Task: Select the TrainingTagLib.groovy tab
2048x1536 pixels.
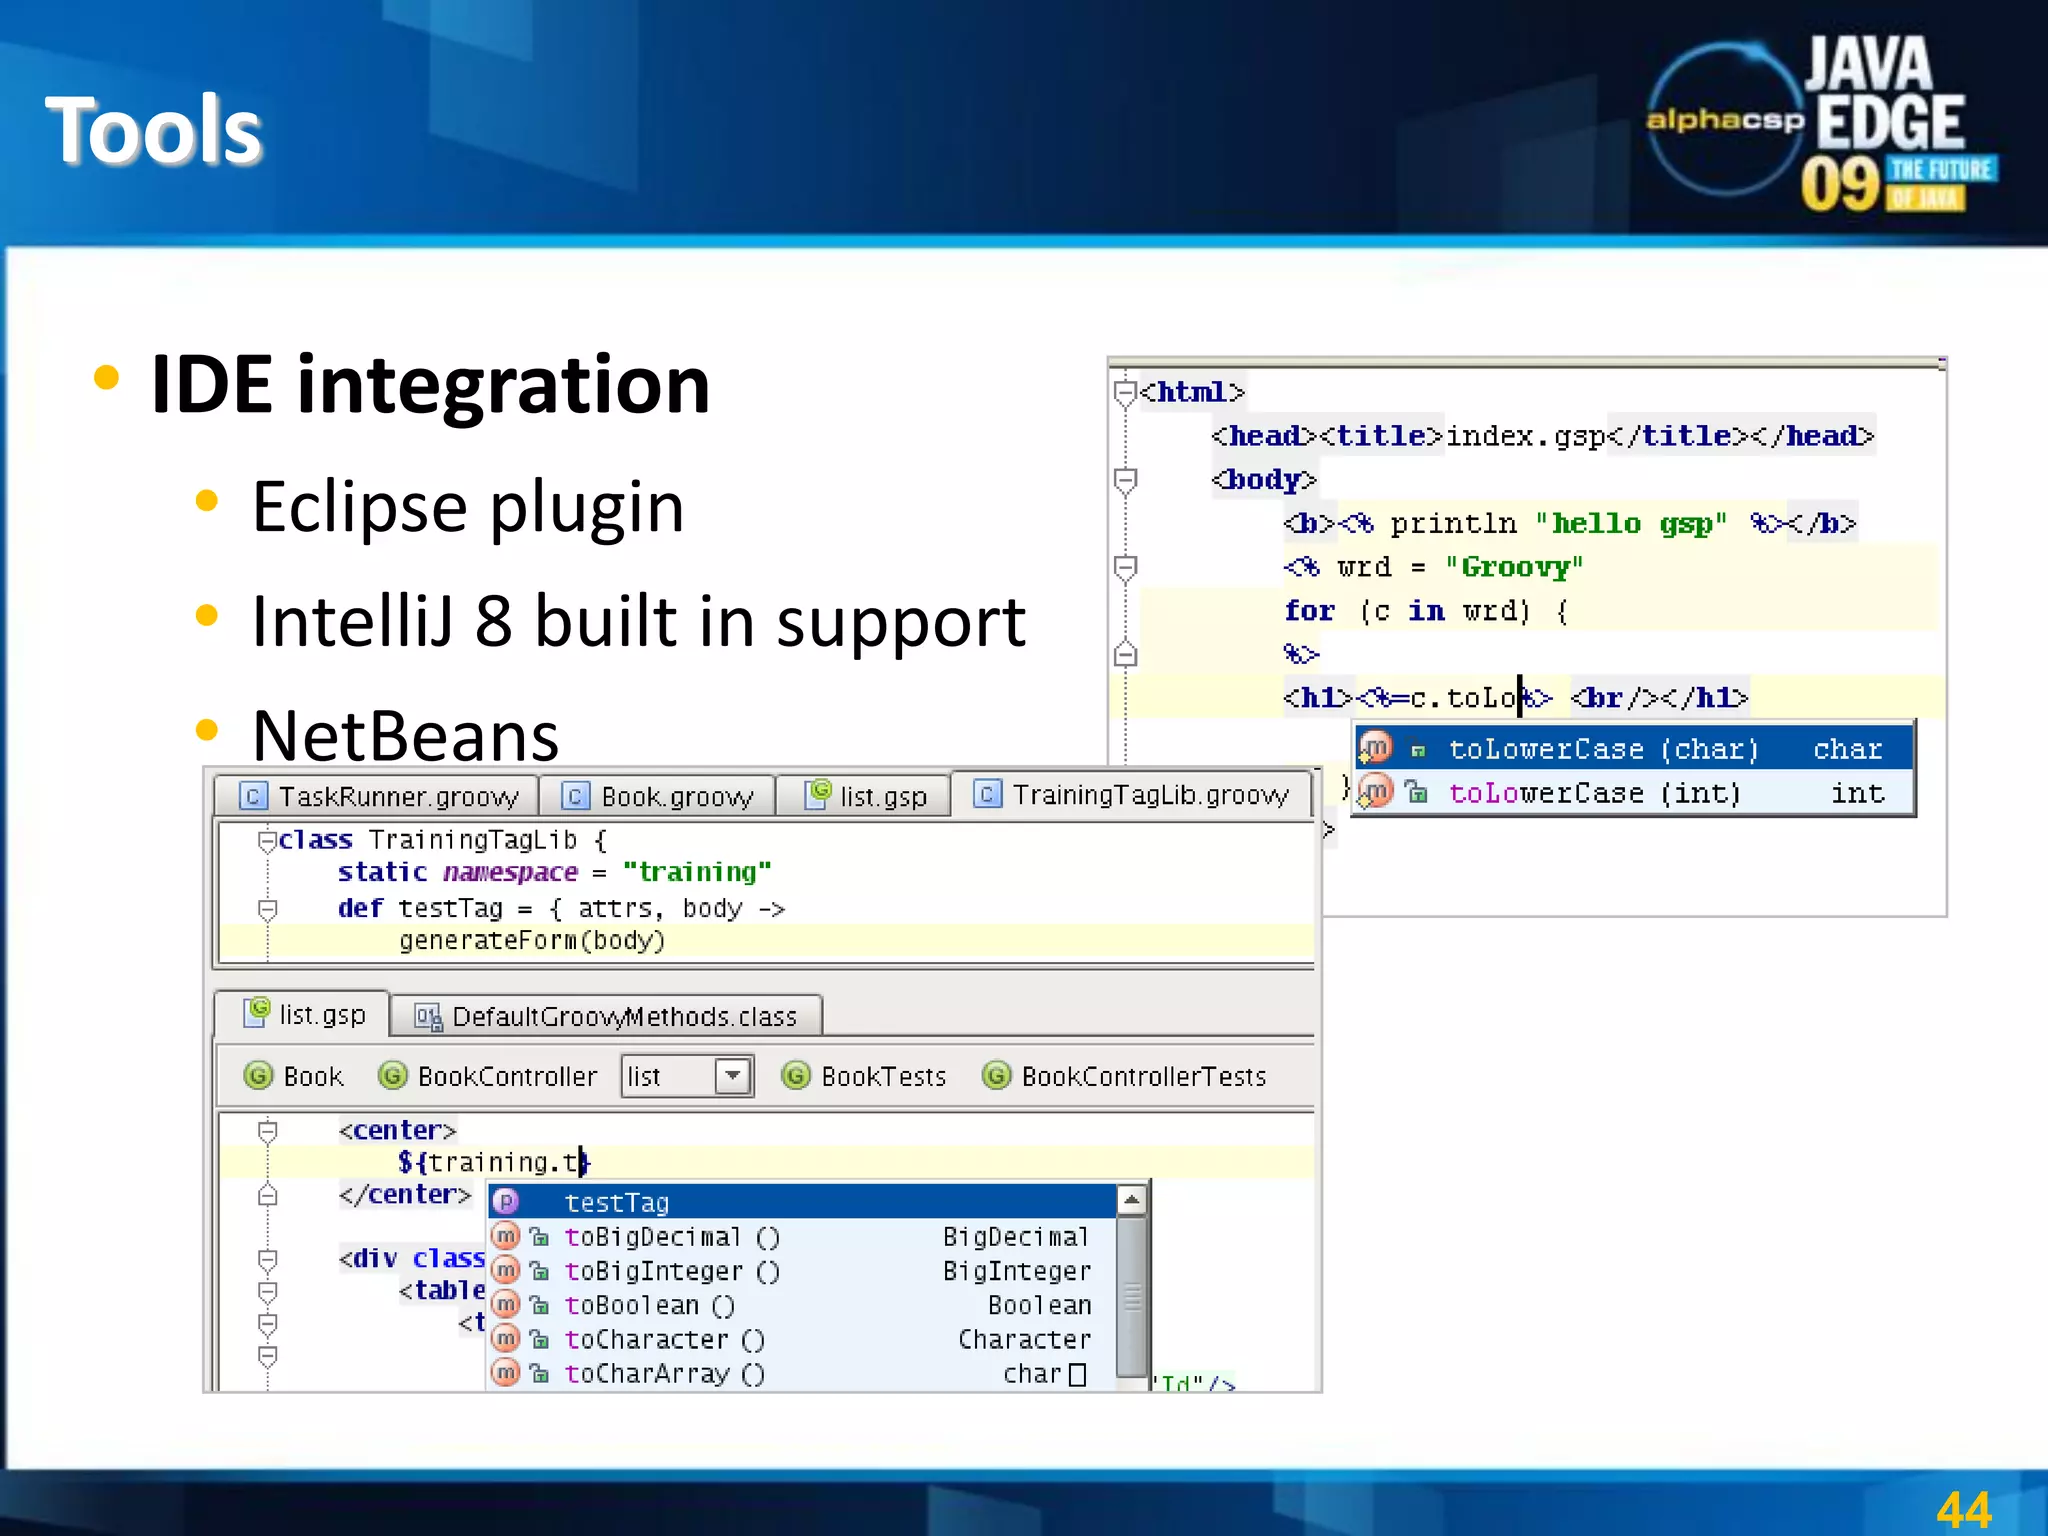Action: (1131, 794)
